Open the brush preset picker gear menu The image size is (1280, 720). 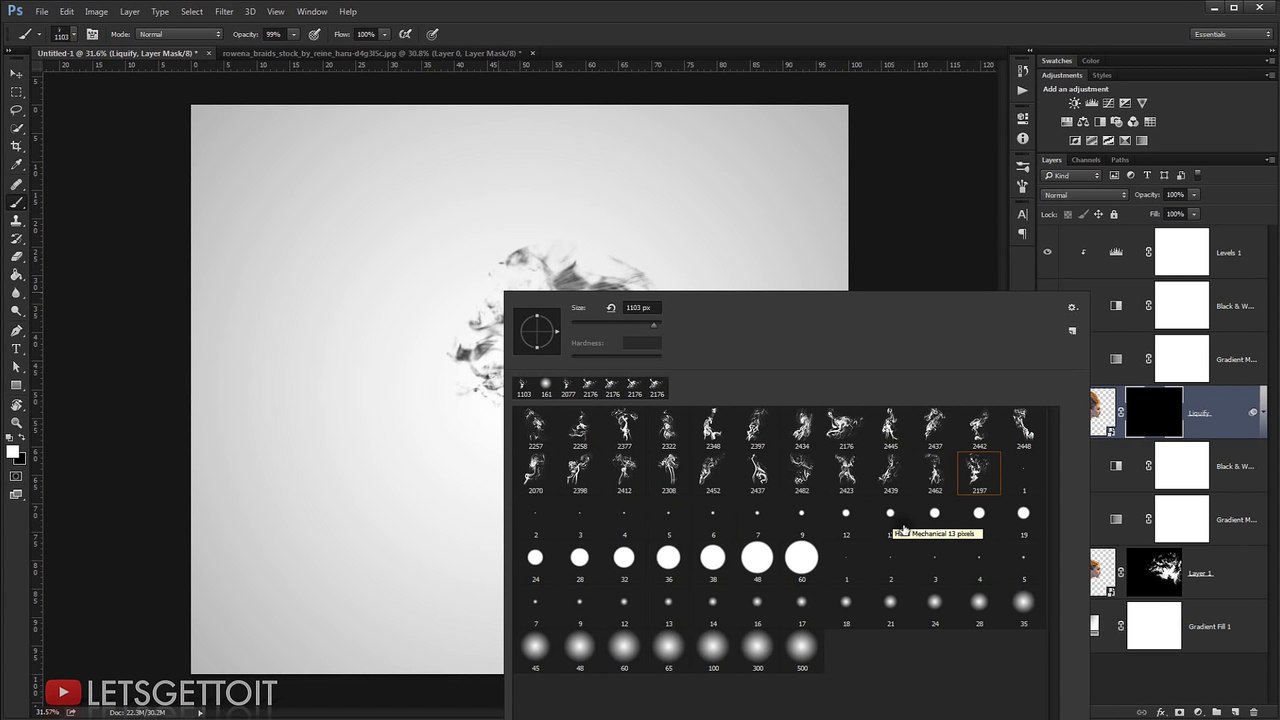coord(1072,308)
